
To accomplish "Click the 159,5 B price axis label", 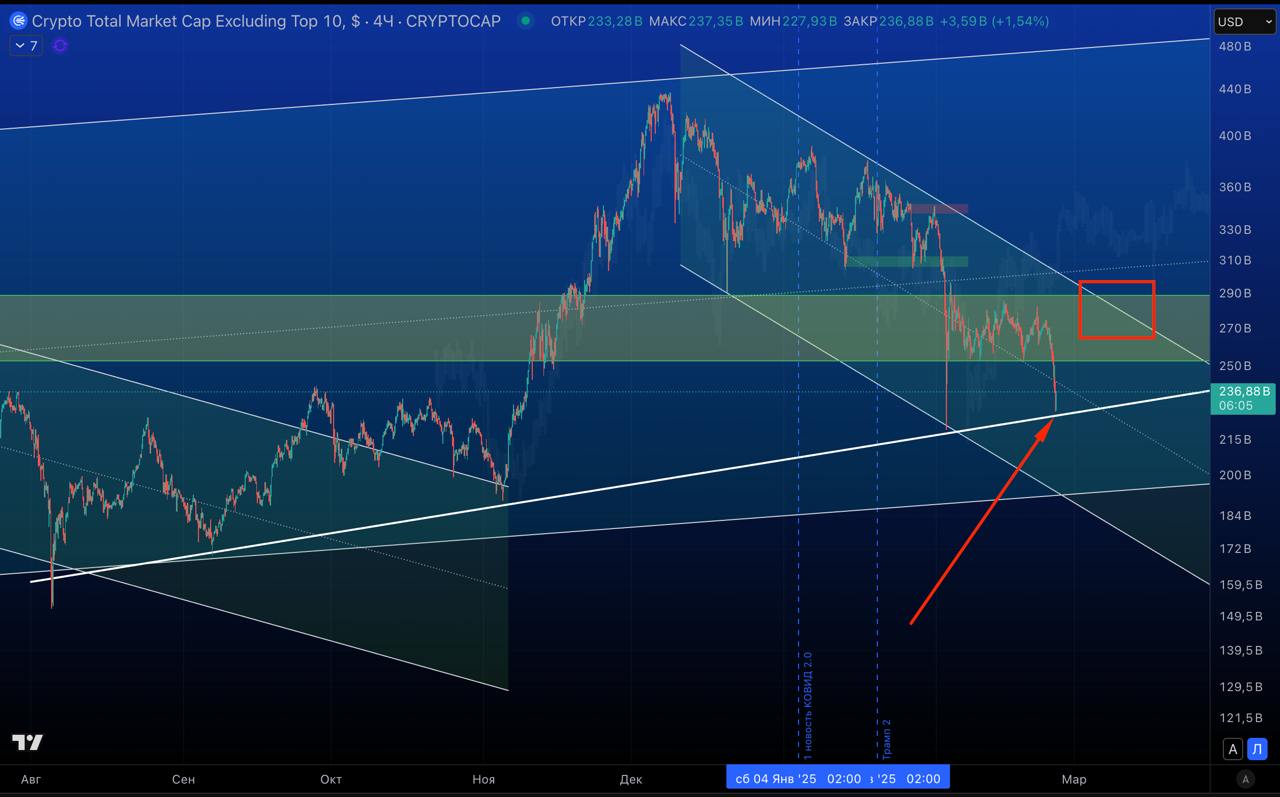I will point(1240,584).
